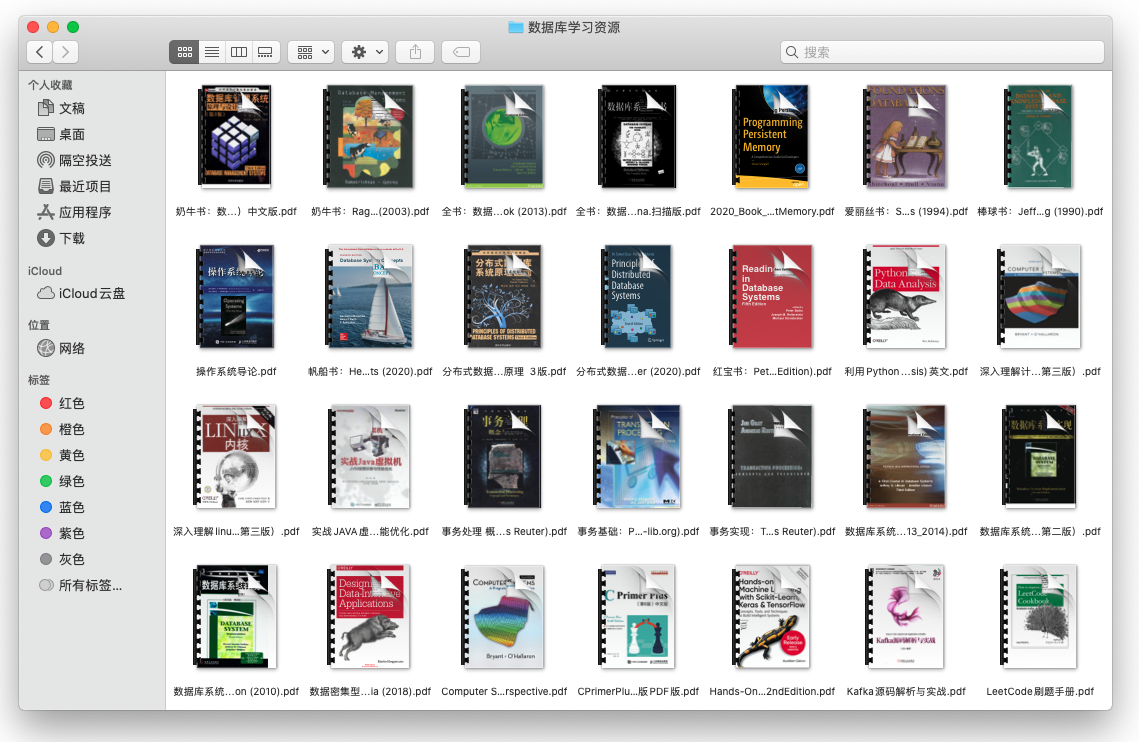Switch to column view mode

(x=238, y=52)
